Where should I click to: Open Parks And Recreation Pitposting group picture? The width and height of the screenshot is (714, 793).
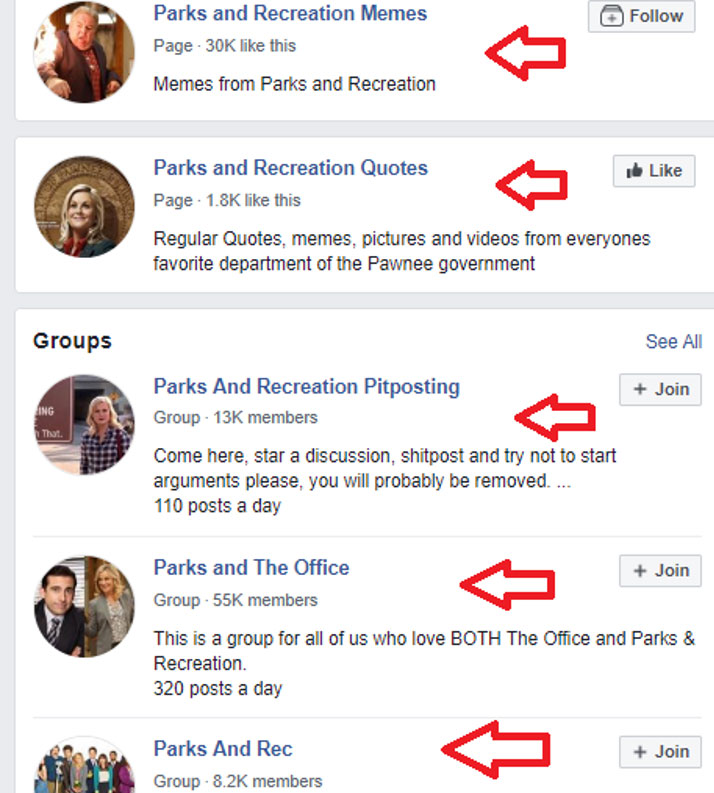coord(84,425)
